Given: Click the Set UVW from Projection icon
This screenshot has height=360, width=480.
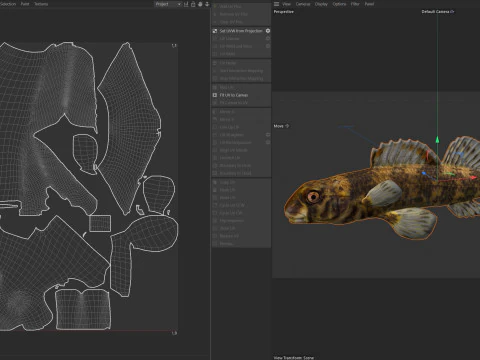Looking at the screenshot, I should coord(215,31).
